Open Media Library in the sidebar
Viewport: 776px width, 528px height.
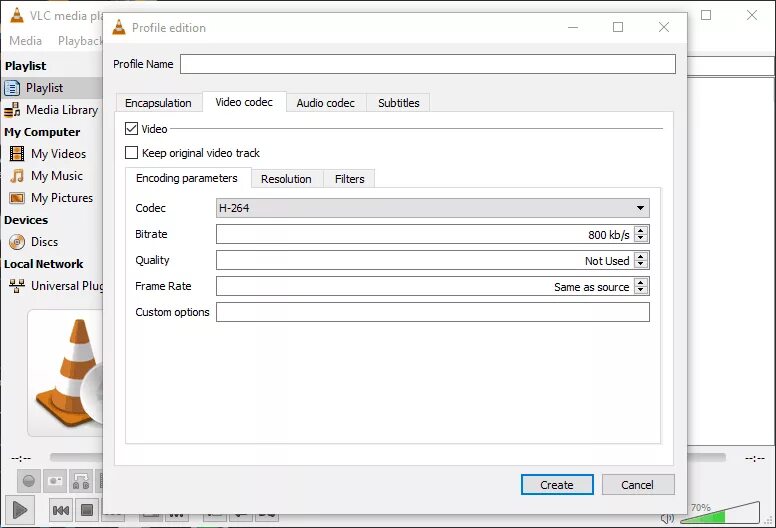click(52, 110)
